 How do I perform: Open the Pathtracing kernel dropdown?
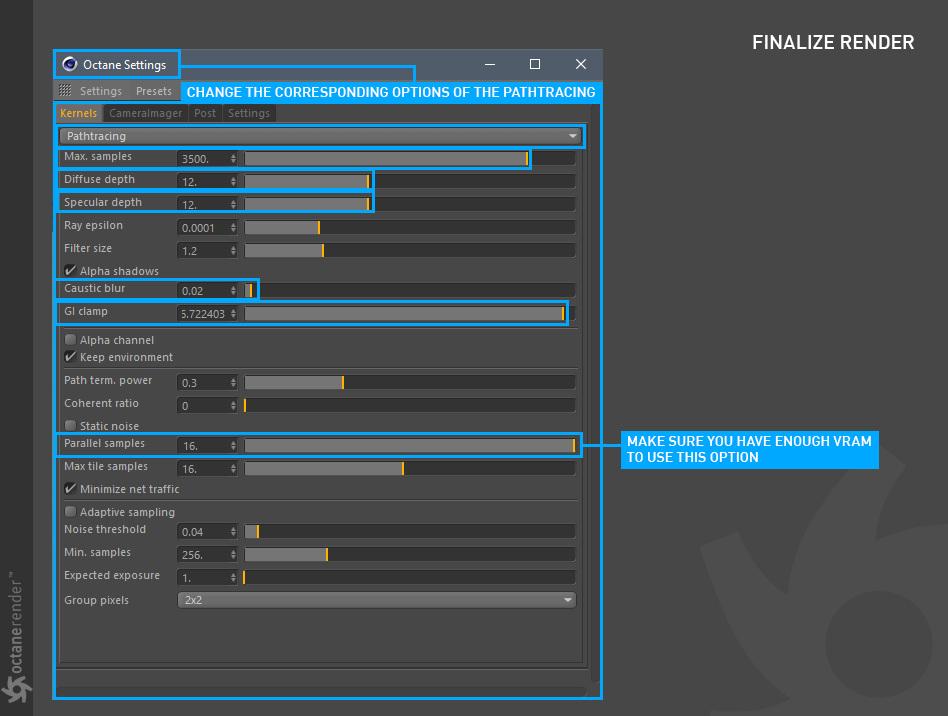320,136
